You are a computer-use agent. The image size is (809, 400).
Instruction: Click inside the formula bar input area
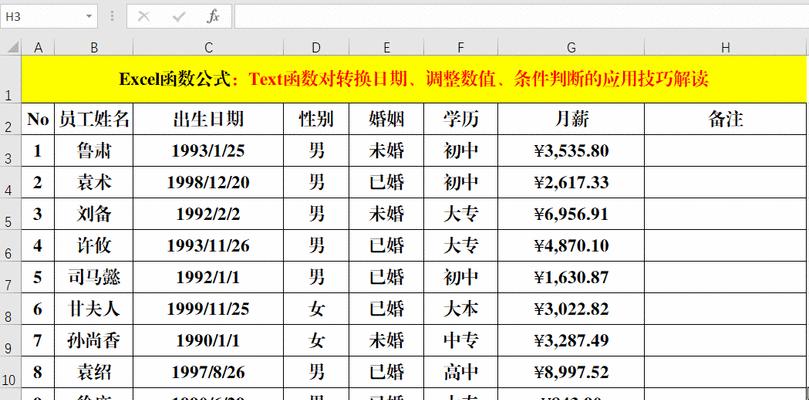pyautogui.click(x=522, y=17)
